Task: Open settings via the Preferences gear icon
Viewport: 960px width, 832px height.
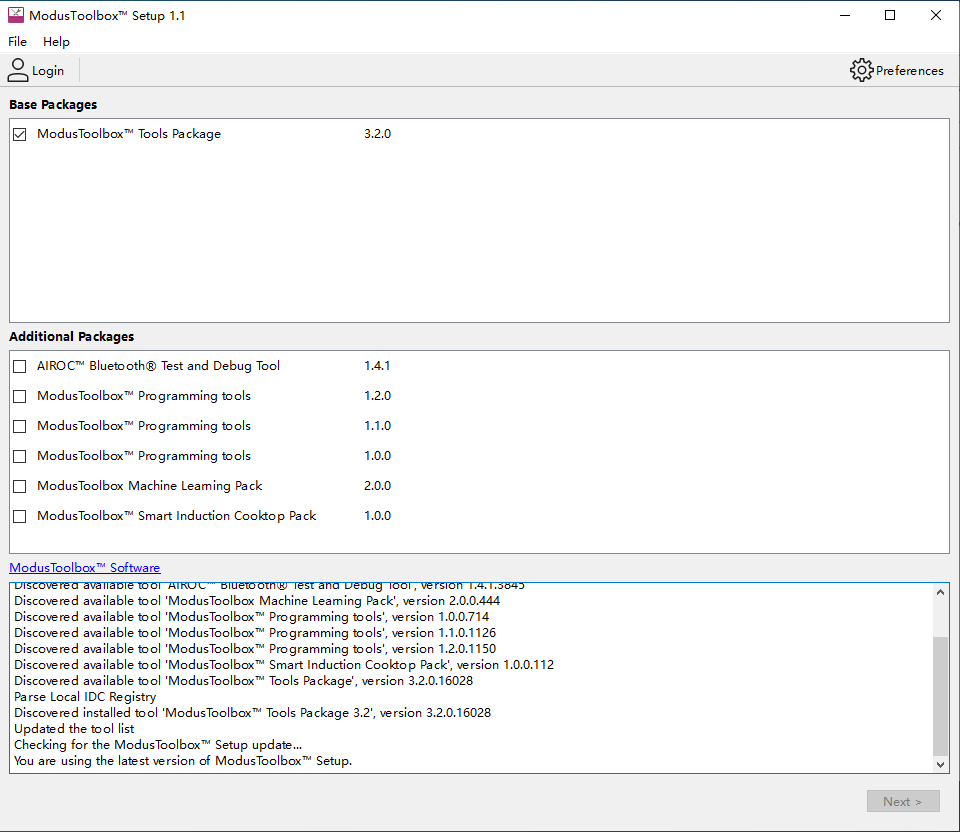Action: click(x=861, y=70)
